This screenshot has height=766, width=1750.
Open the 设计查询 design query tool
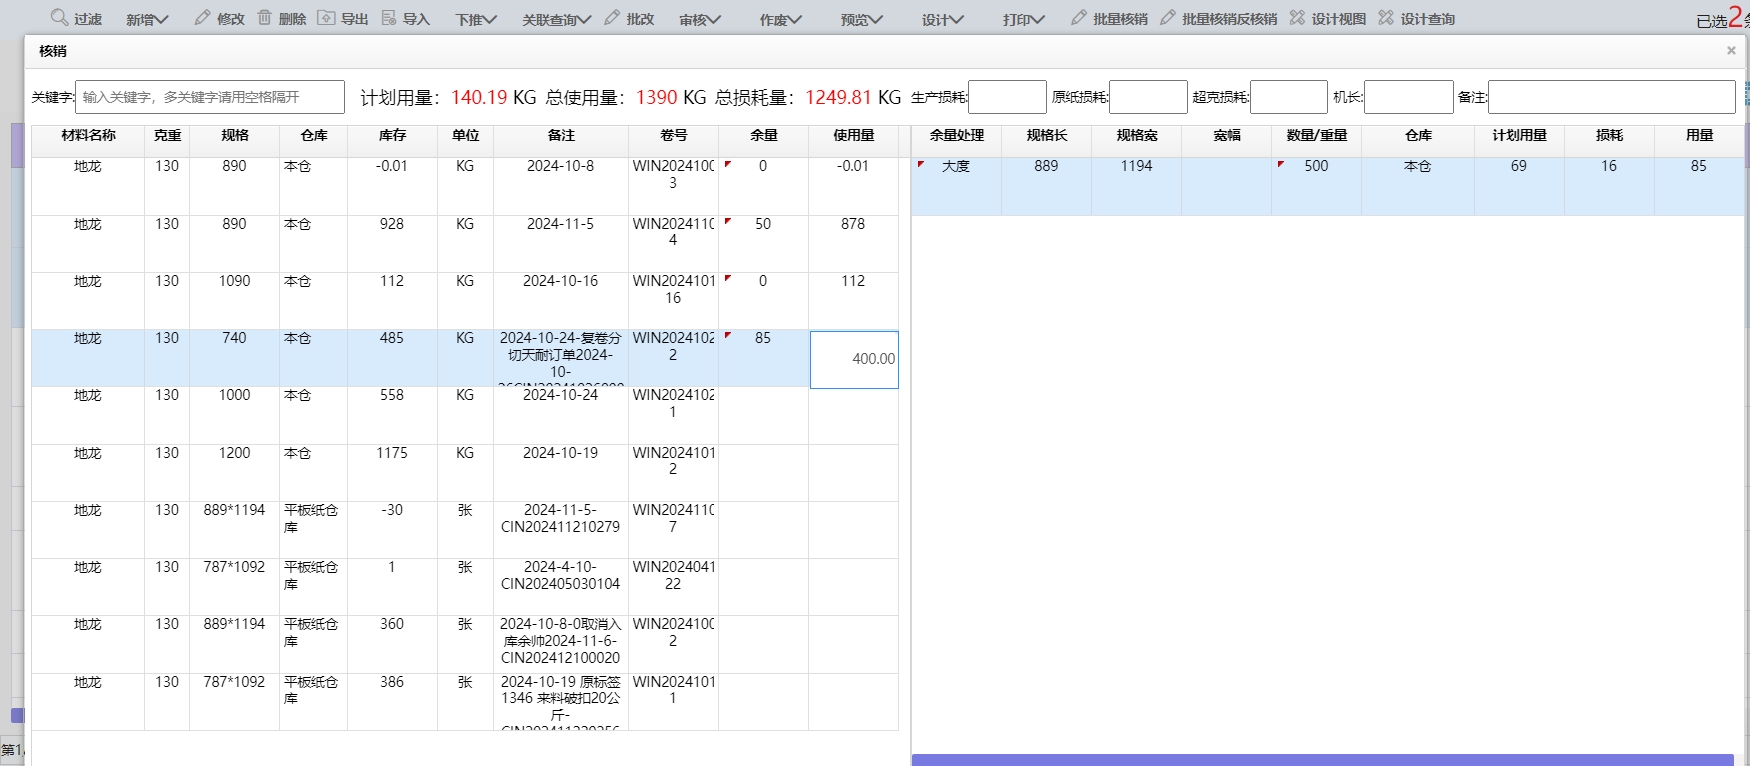[x=1386, y=18]
